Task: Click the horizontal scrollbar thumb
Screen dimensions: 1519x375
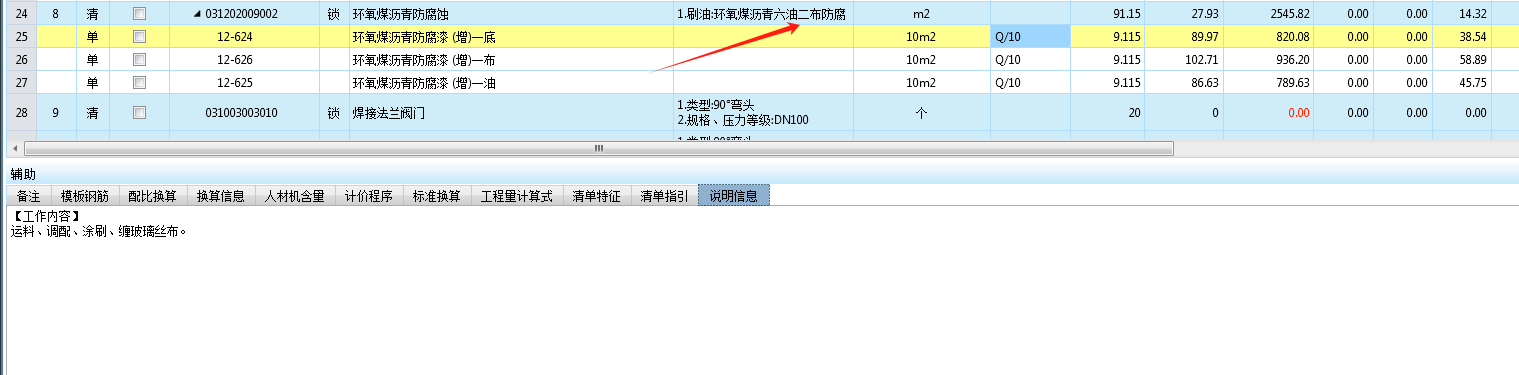Action: tap(598, 148)
